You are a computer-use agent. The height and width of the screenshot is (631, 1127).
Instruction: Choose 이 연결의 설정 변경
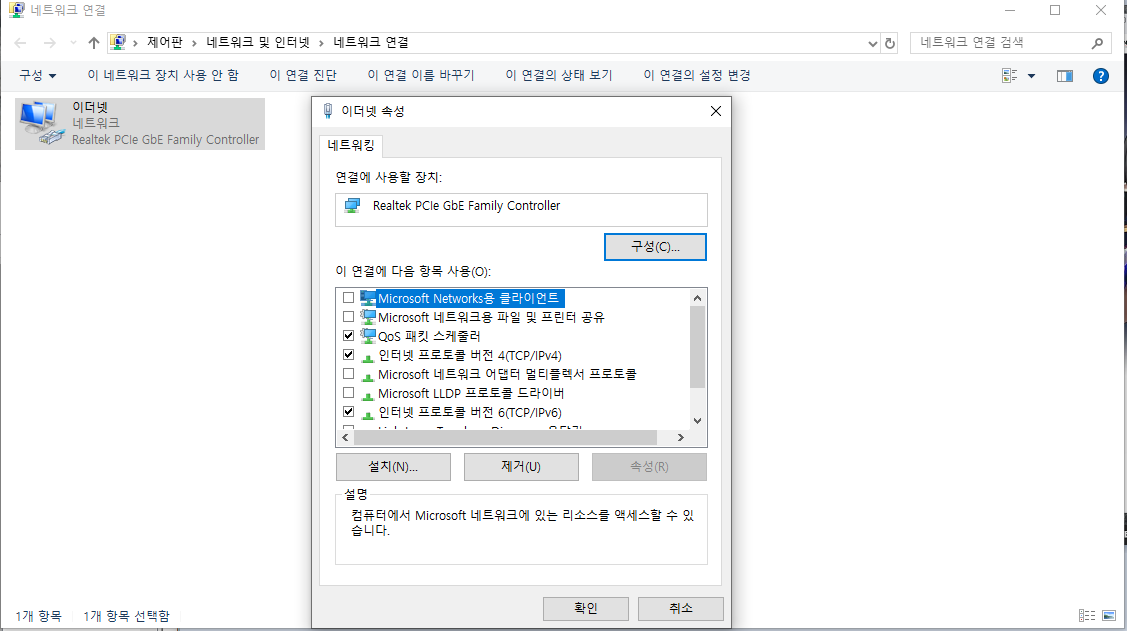696,75
